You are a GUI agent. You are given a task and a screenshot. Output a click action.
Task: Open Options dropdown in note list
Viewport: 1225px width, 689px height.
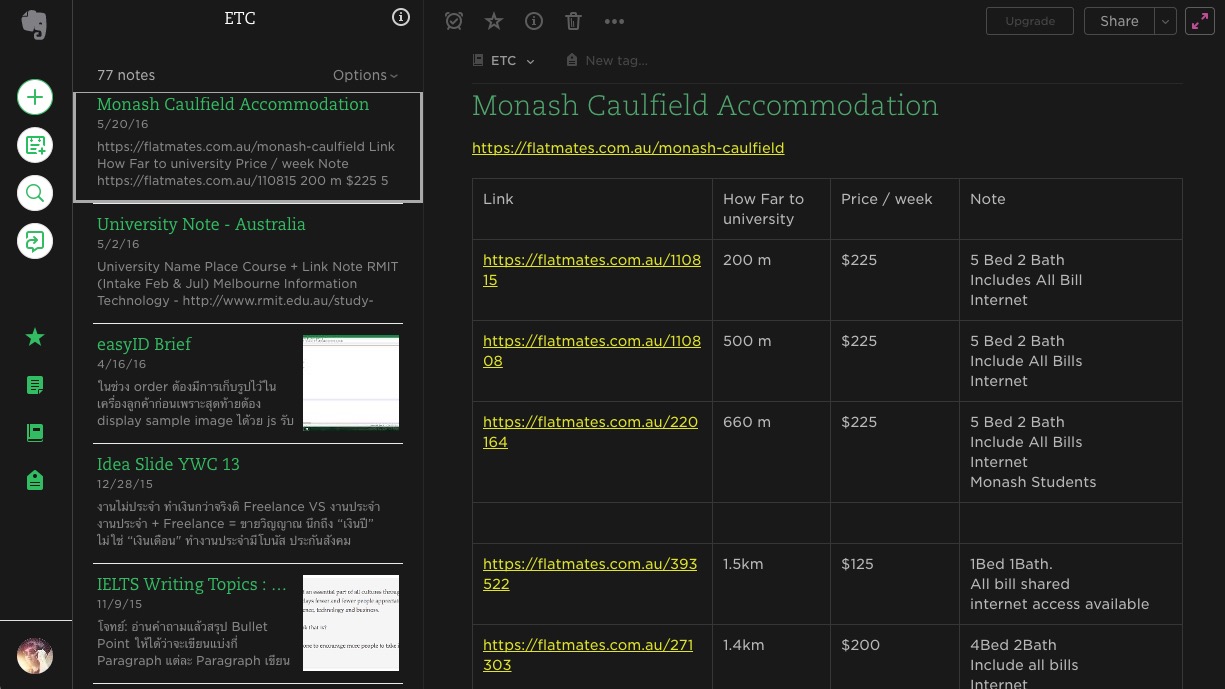[365, 75]
